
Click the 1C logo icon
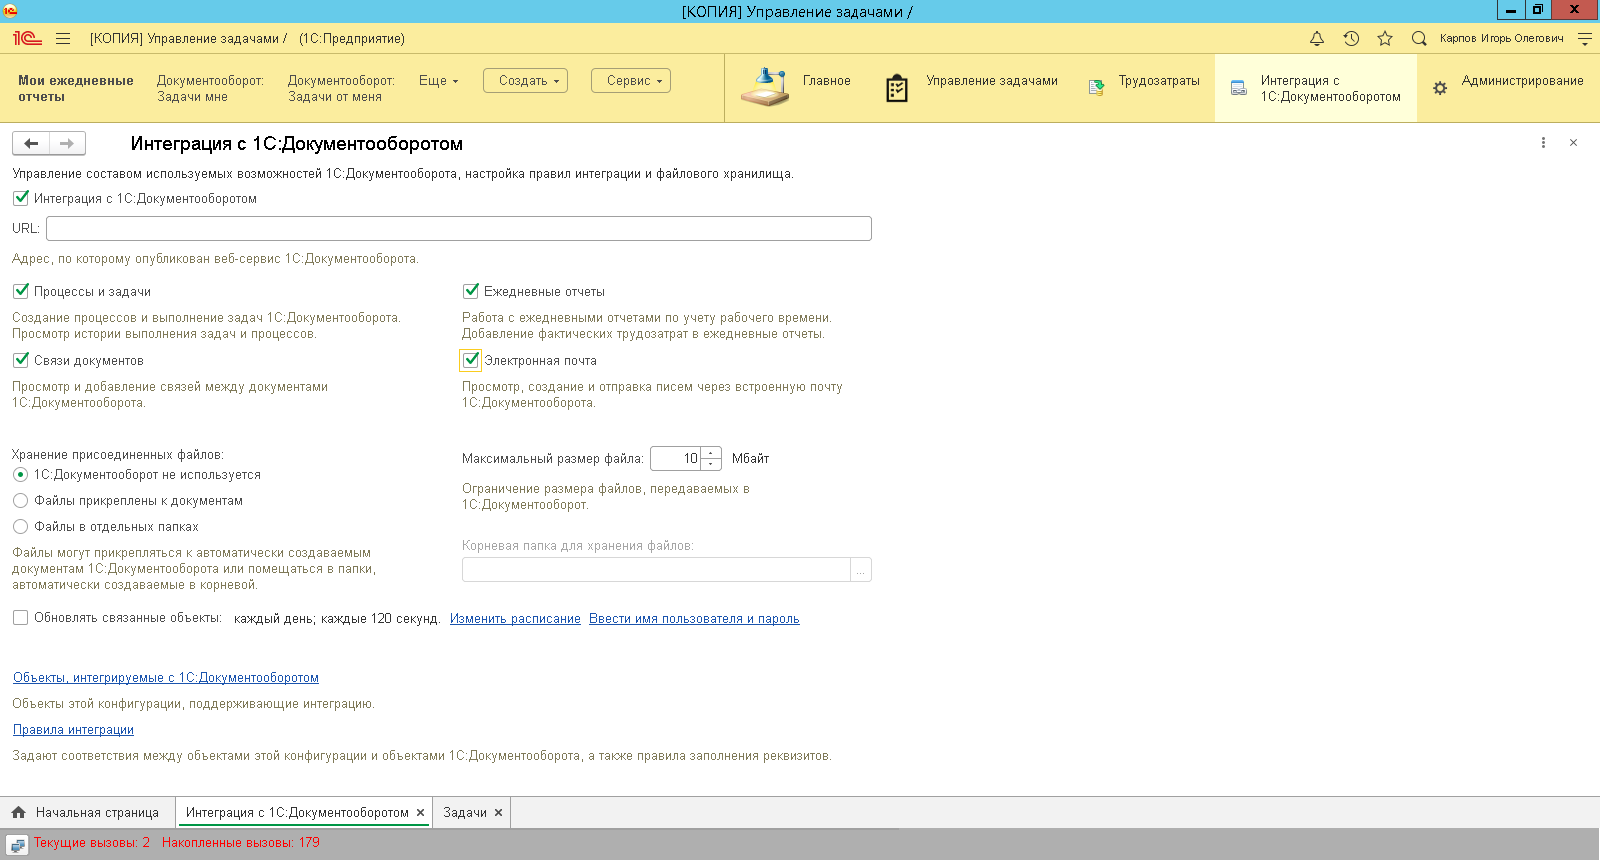click(x=27, y=38)
